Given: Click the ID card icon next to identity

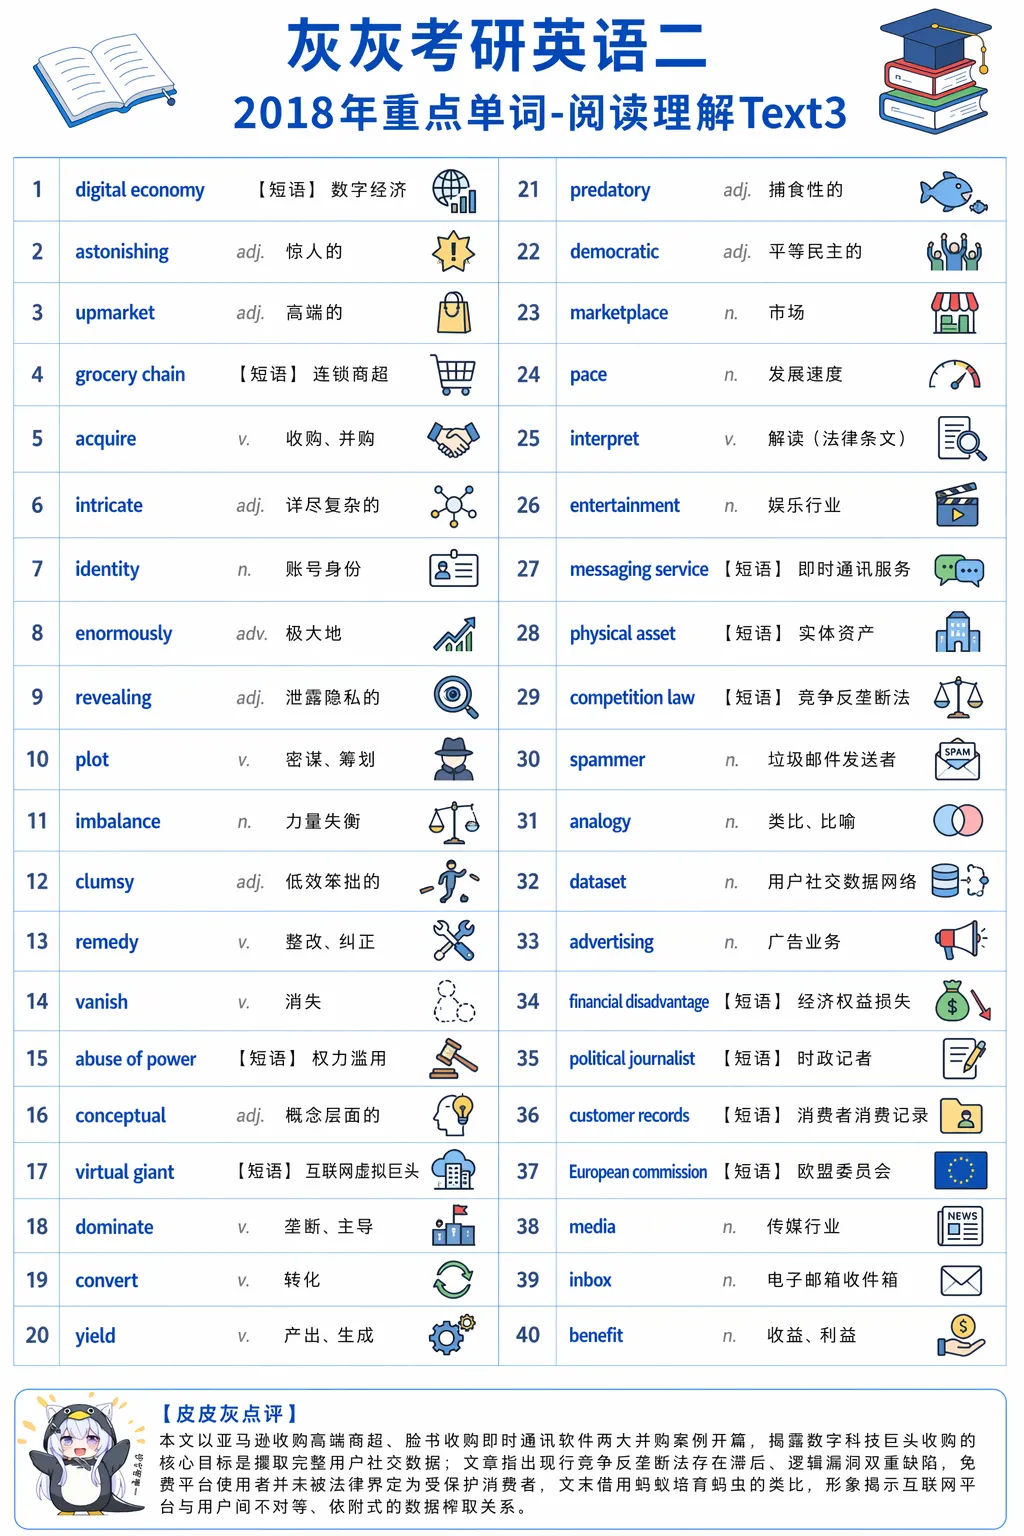Looking at the screenshot, I should [x=454, y=569].
